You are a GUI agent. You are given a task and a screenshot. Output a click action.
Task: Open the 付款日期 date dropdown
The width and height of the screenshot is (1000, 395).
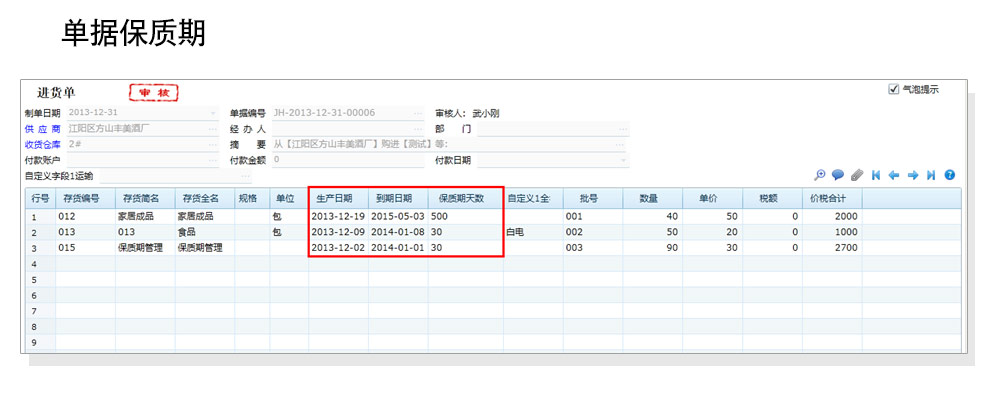(623, 160)
